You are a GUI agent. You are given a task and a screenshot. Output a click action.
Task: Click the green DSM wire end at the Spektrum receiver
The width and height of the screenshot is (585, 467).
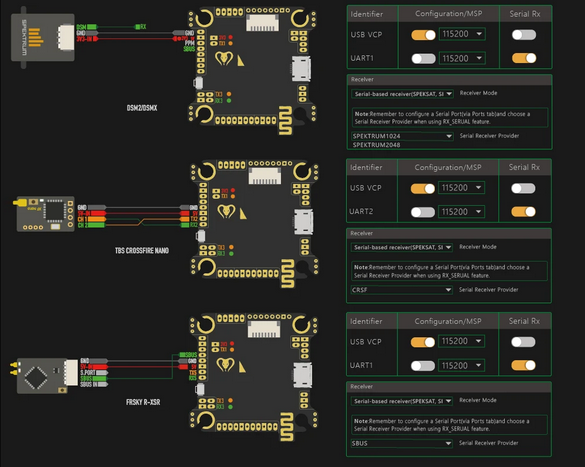[x=87, y=27]
